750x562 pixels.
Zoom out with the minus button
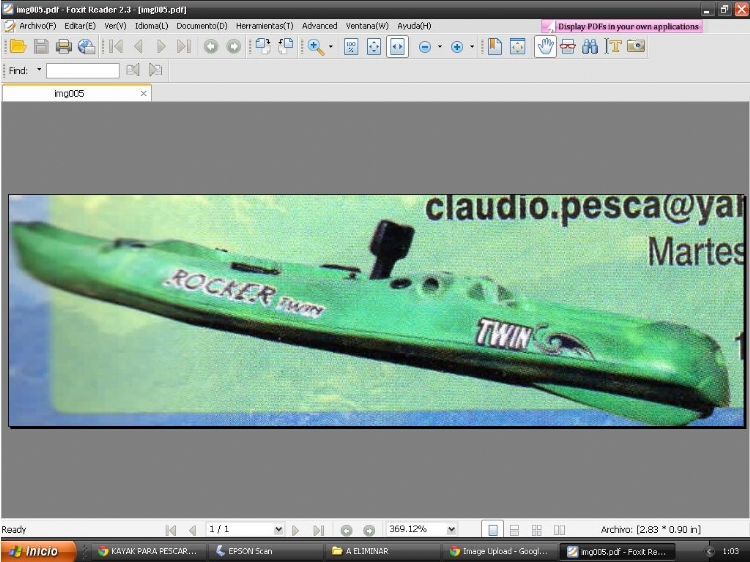pyautogui.click(x=425, y=47)
